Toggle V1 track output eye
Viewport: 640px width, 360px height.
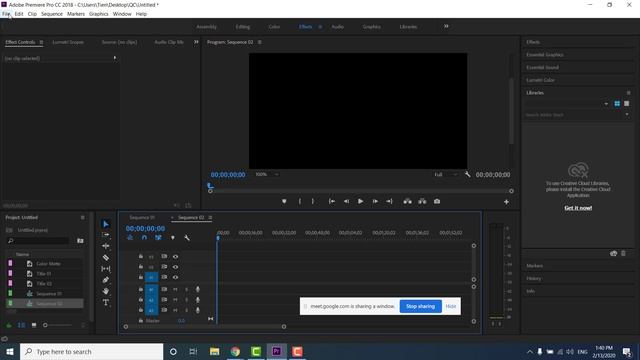[176, 277]
